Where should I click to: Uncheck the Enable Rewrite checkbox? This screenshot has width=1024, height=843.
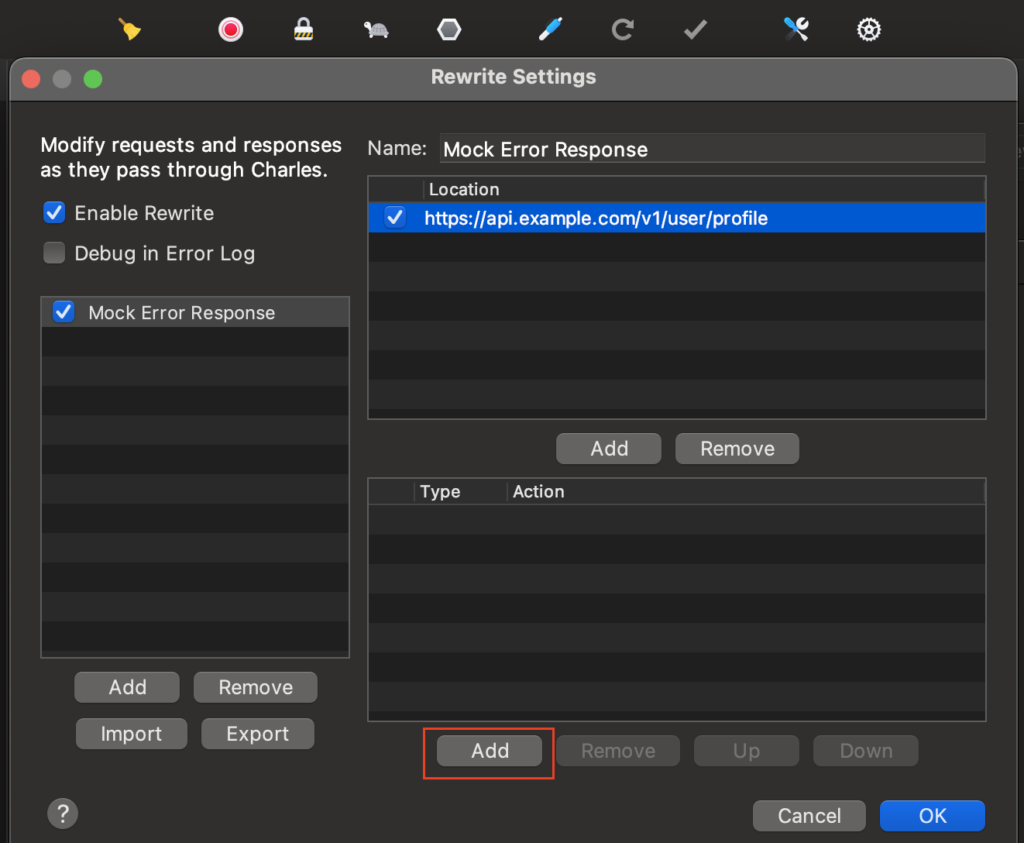(x=54, y=213)
